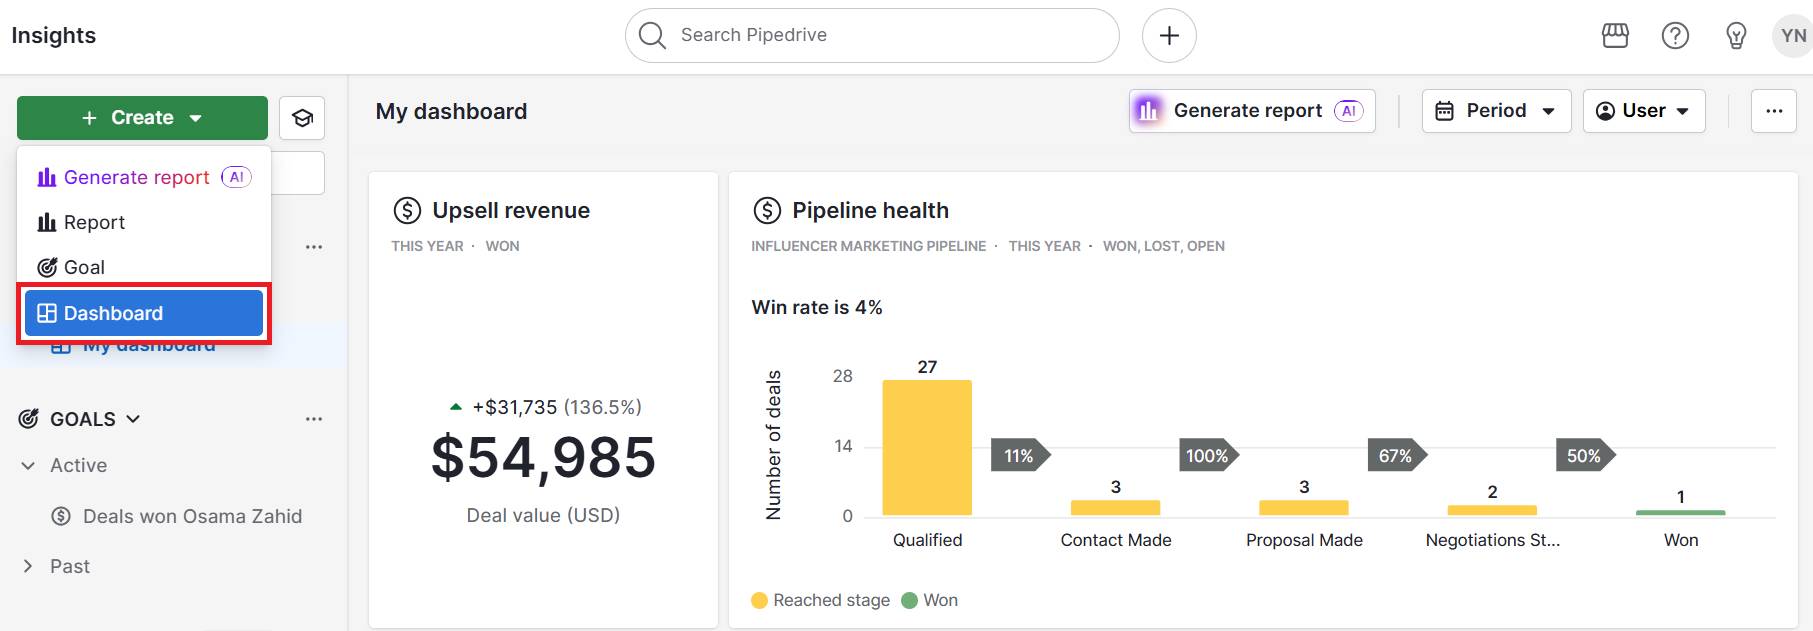The height and width of the screenshot is (631, 1813).
Task: Select Goal from the Create menu
Action: [x=144, y=267]
